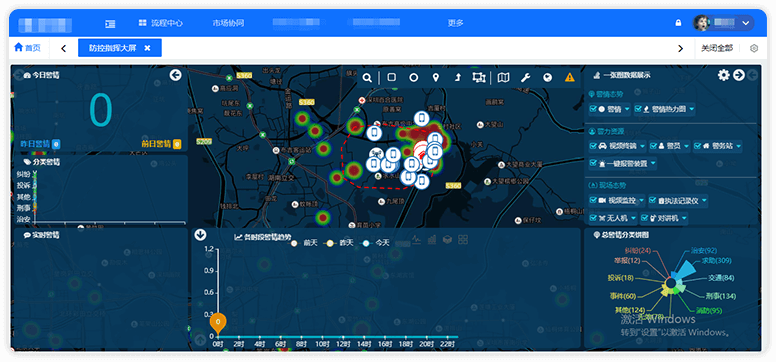Open the 流程中心 menu

[x=161, y=23]
